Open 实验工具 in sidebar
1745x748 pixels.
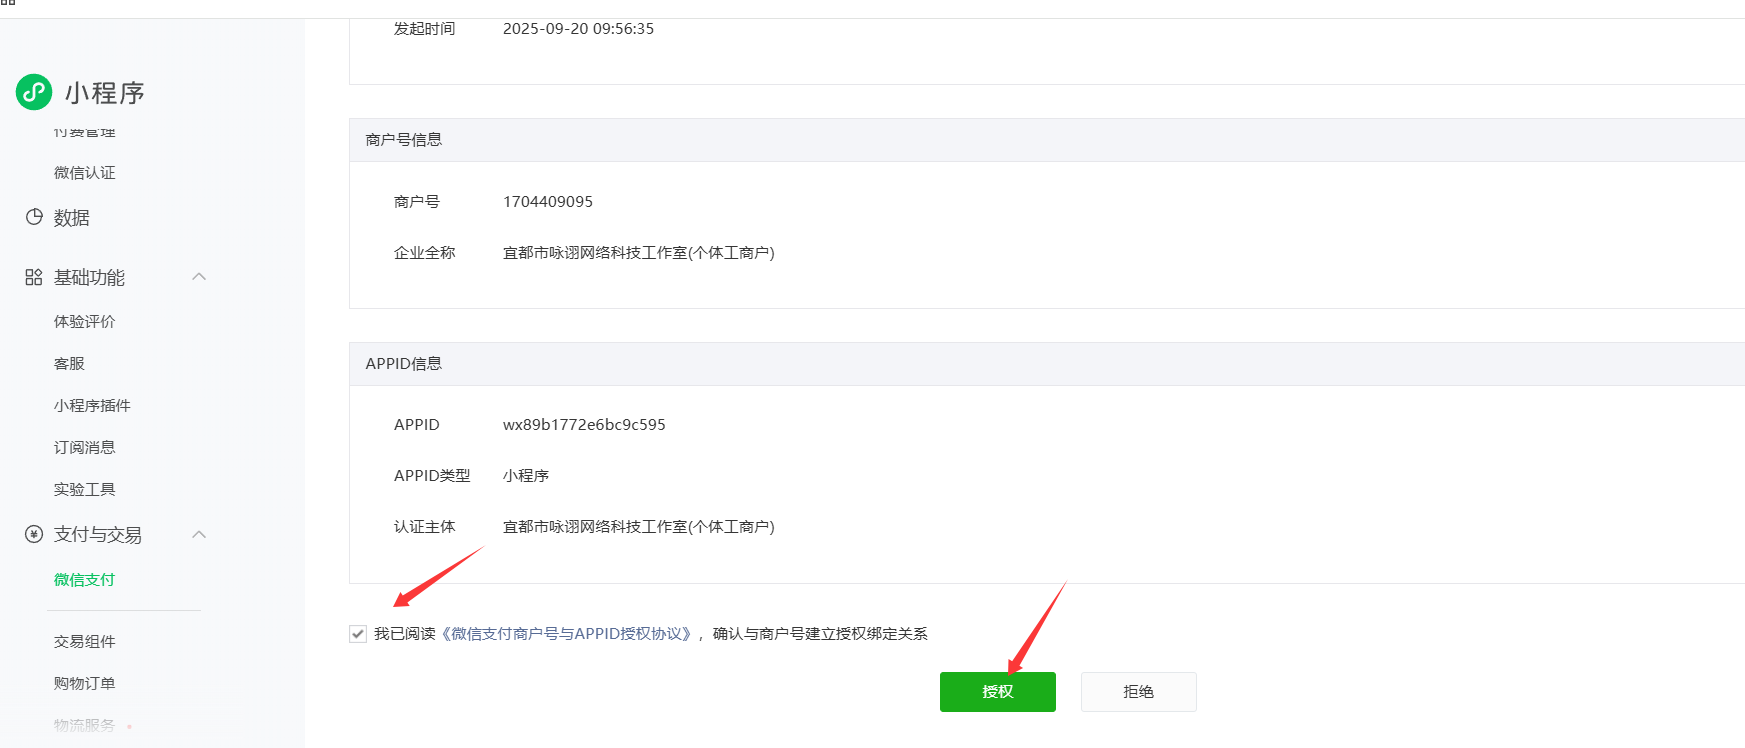pos(85,489)
